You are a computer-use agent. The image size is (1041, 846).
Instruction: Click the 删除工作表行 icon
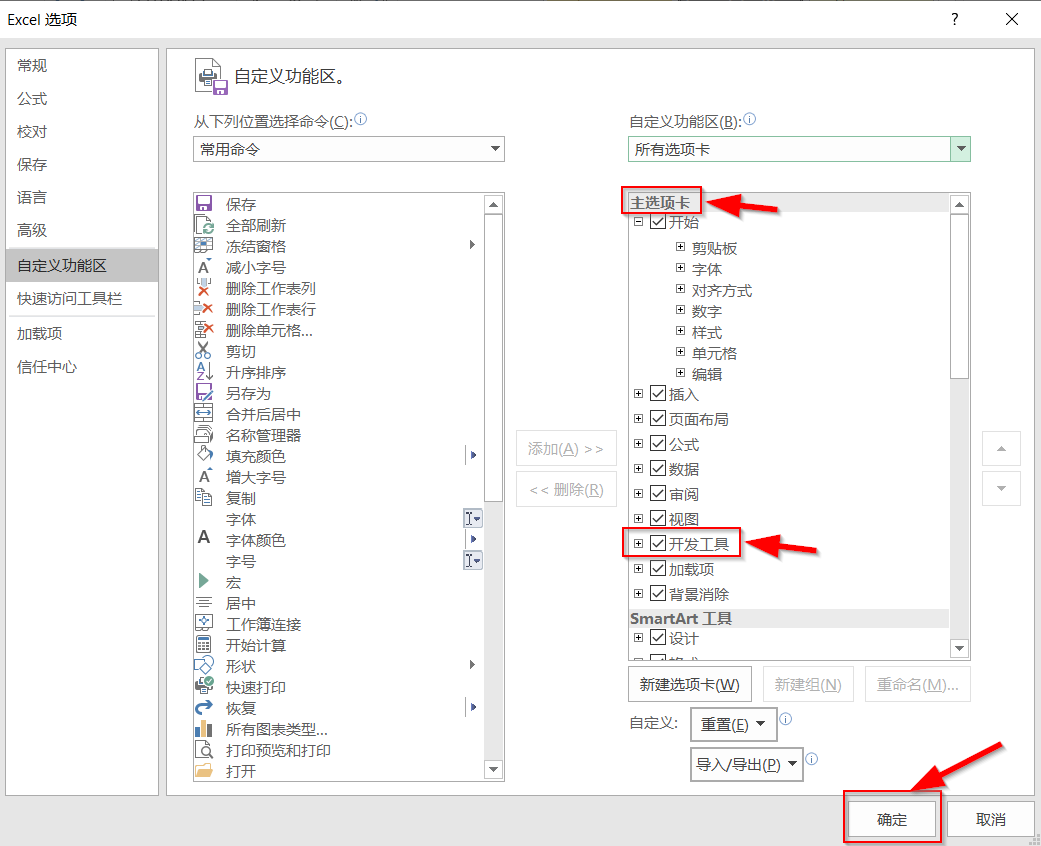tap(204, 309)
